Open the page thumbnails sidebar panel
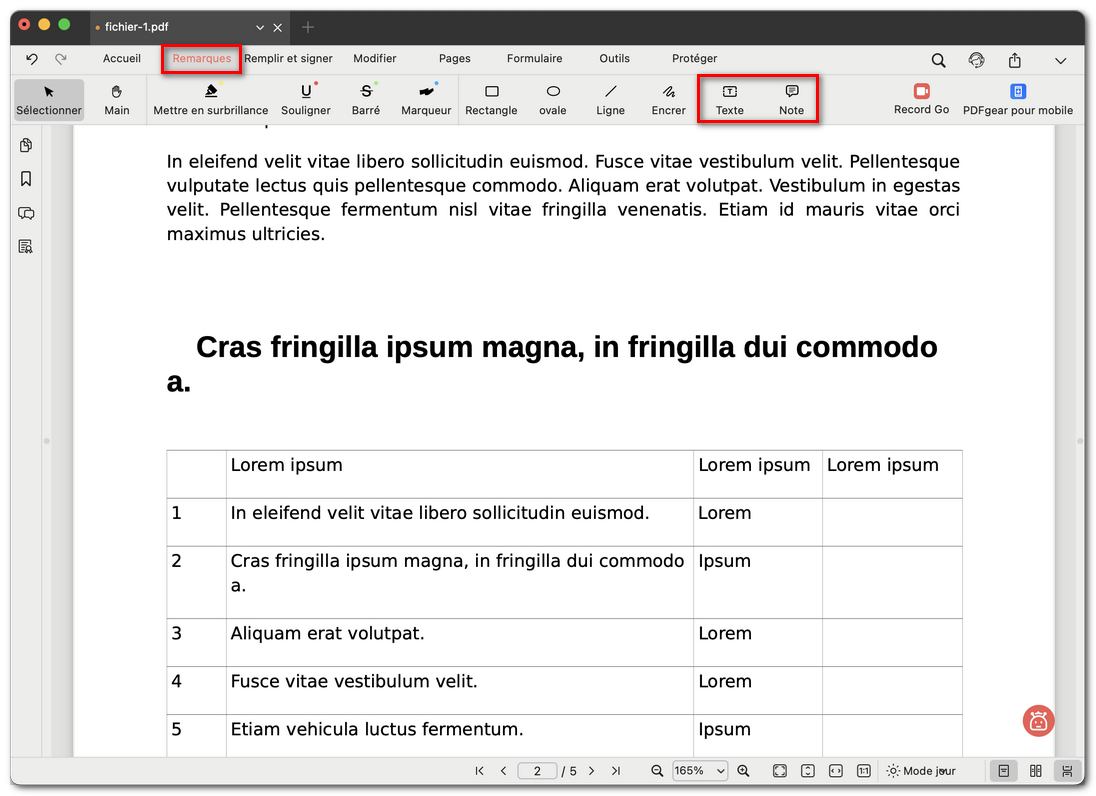Image resolution: width=1096 pixels, height=796 pixels. pos(26,145)
